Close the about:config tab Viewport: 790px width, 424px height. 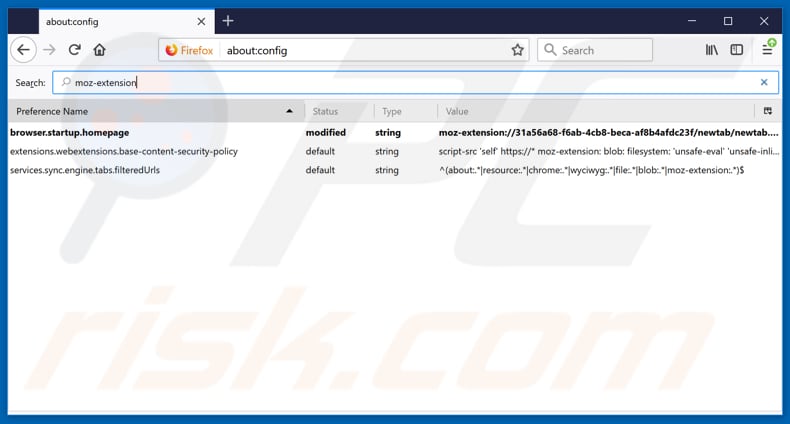[x=201, y=22]
